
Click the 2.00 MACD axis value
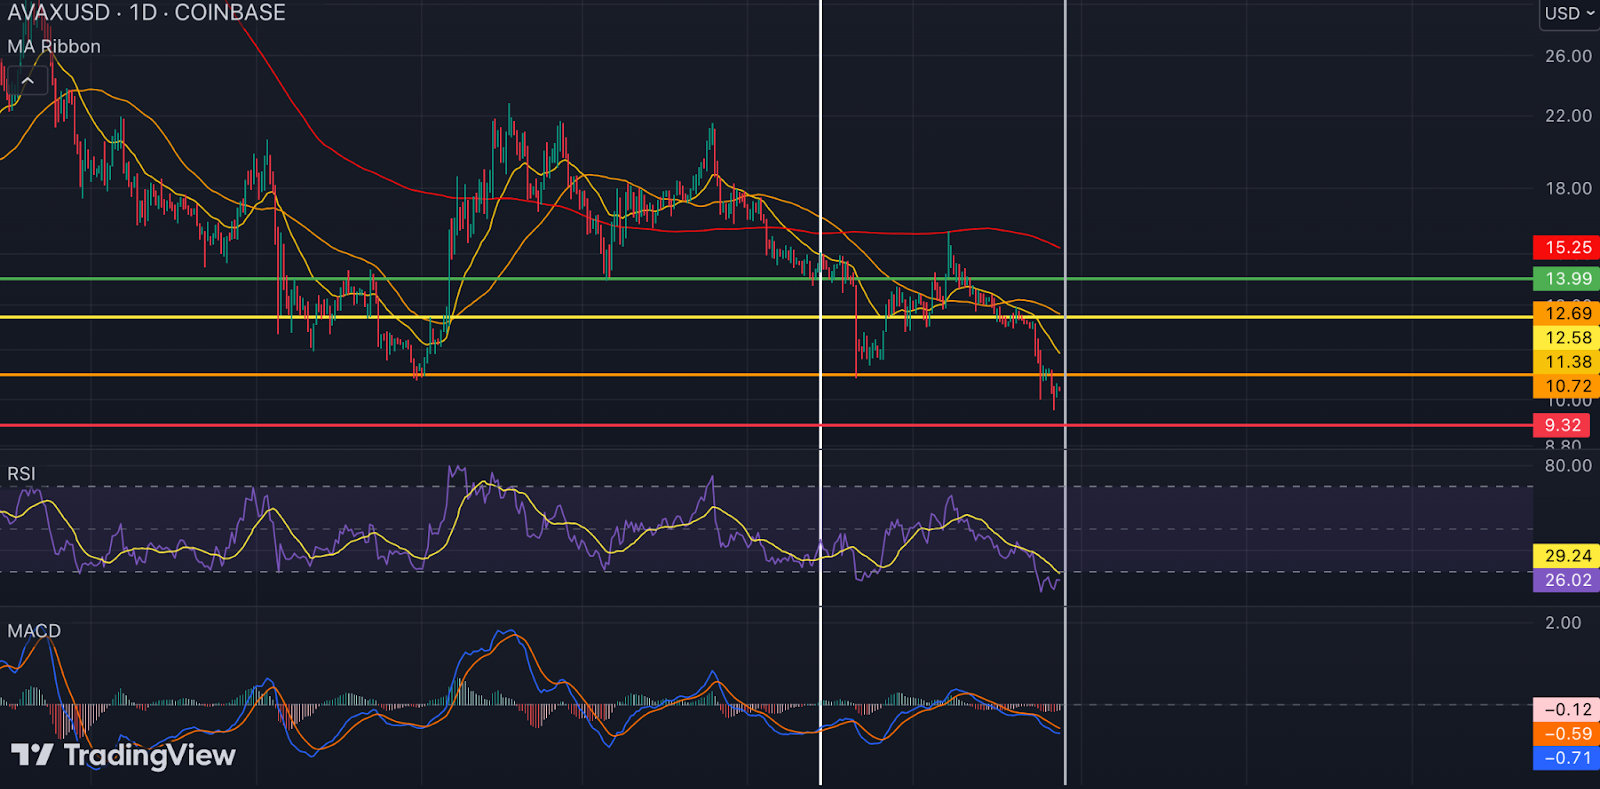[x=1564, y=623]
